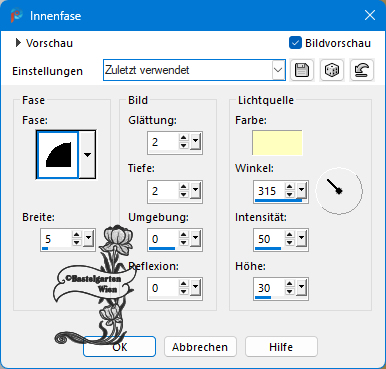Increase the Umgebung value with the up arrow

(x=184, y=235)
